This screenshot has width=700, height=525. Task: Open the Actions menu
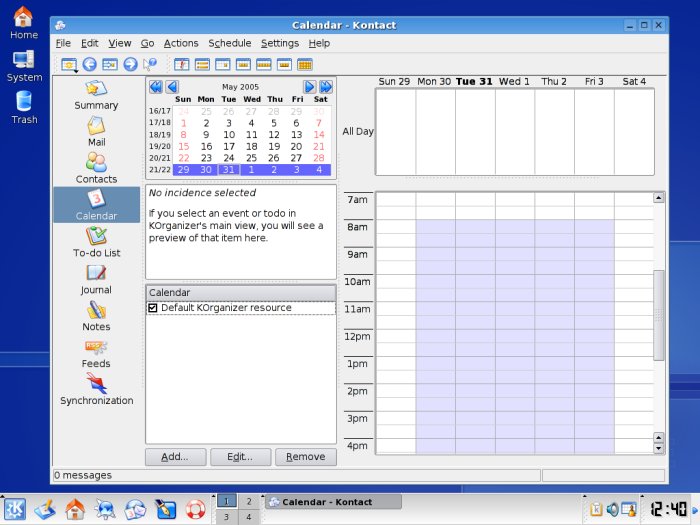tap(181, 43)
